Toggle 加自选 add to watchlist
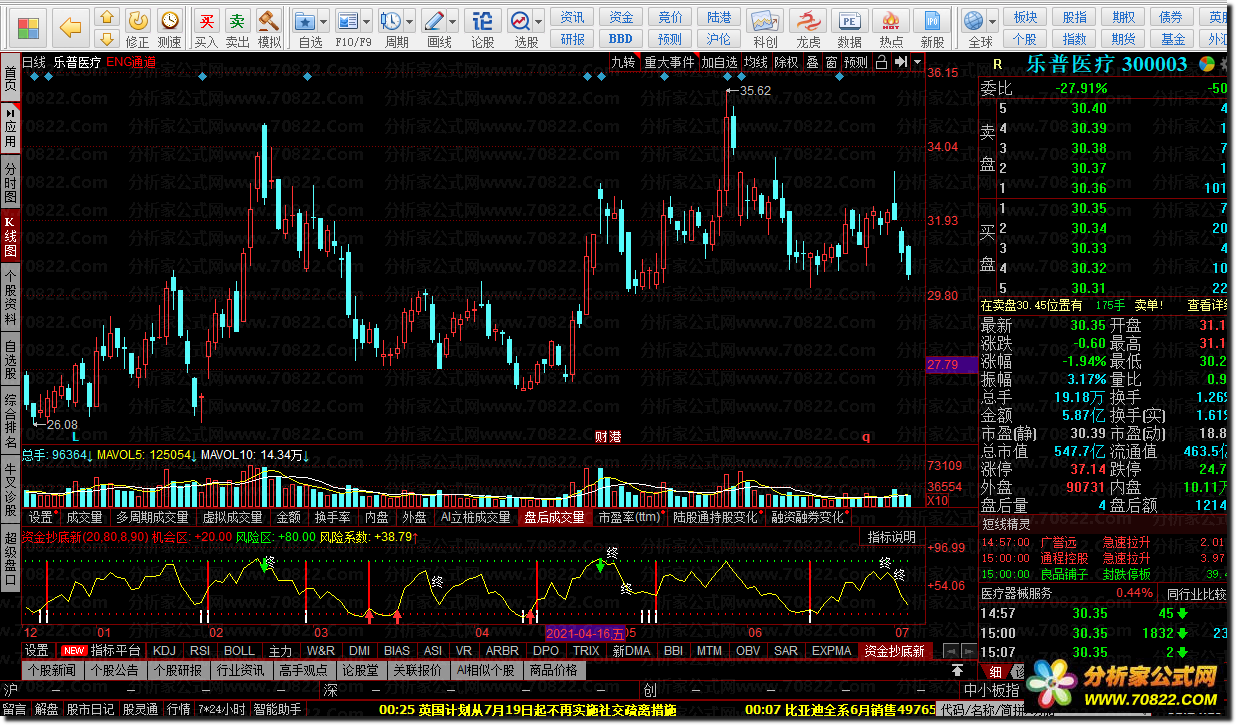This screenshot has height=725, width=1237. [x=719, y=62]
